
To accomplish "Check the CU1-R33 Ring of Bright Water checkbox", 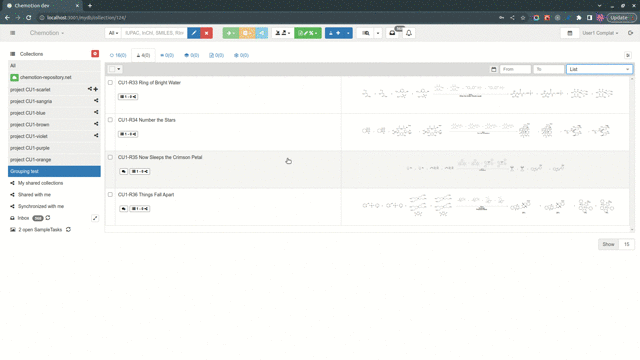I will [110, 82].
